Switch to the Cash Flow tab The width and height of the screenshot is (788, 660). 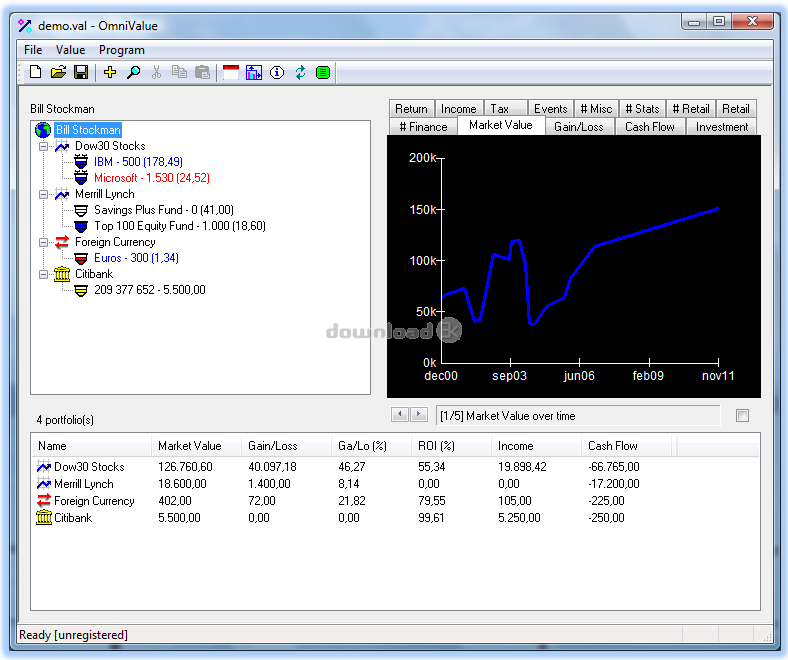click(650, 127)
